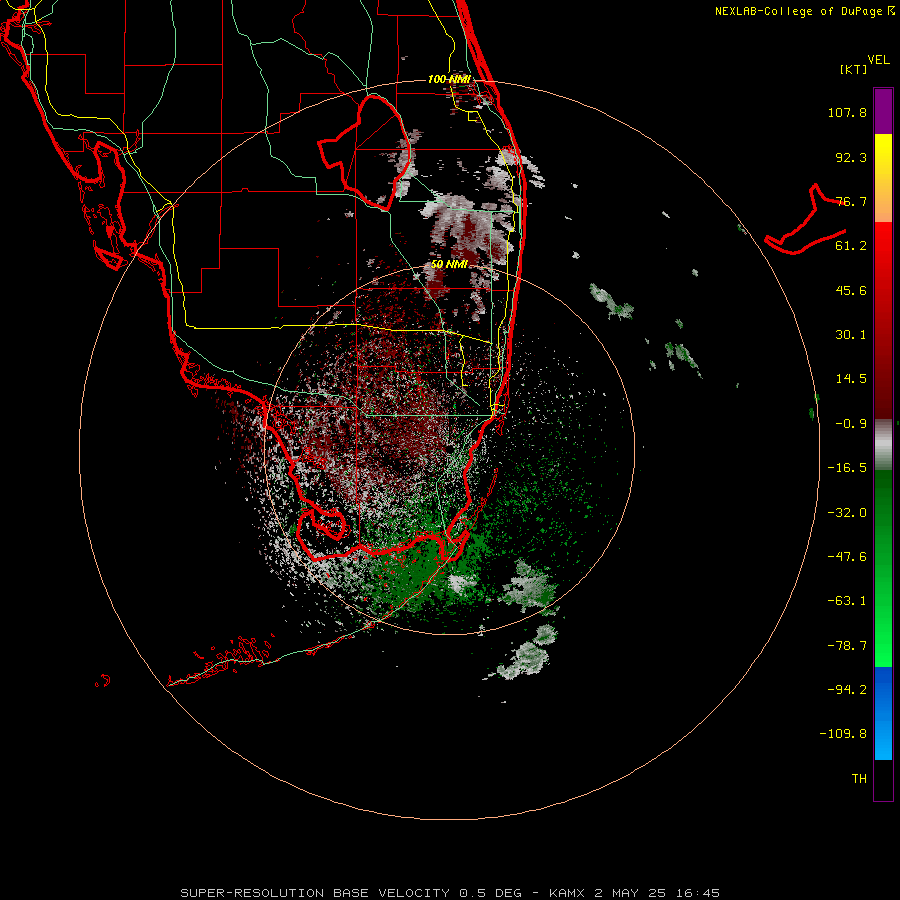The height and width of the screenshot is (900, 900).
Task: Select the -47.6 legend value
Action: pyautogui.click(x=847, y=557)
